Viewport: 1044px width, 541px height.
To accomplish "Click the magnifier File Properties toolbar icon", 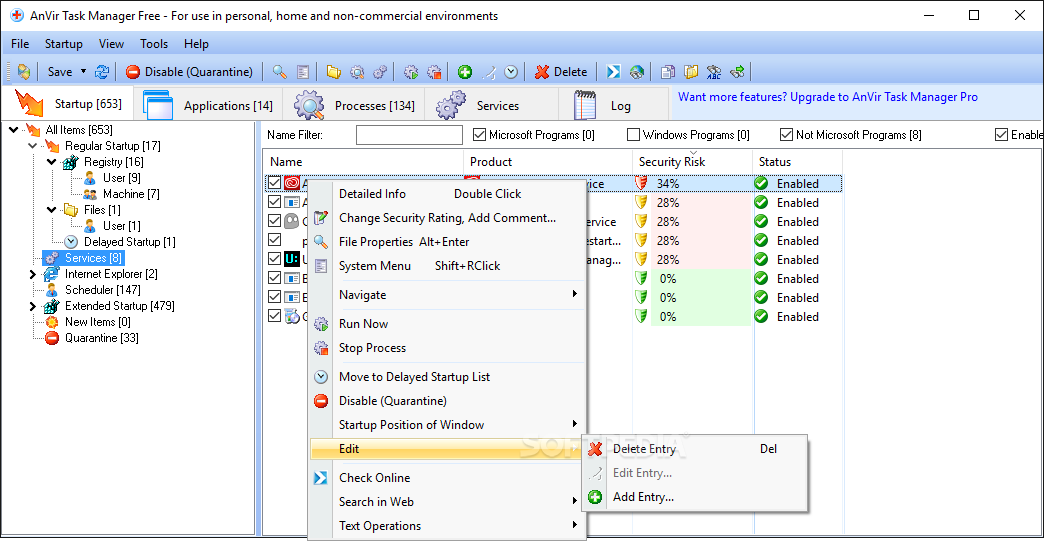I will (280, 72).
